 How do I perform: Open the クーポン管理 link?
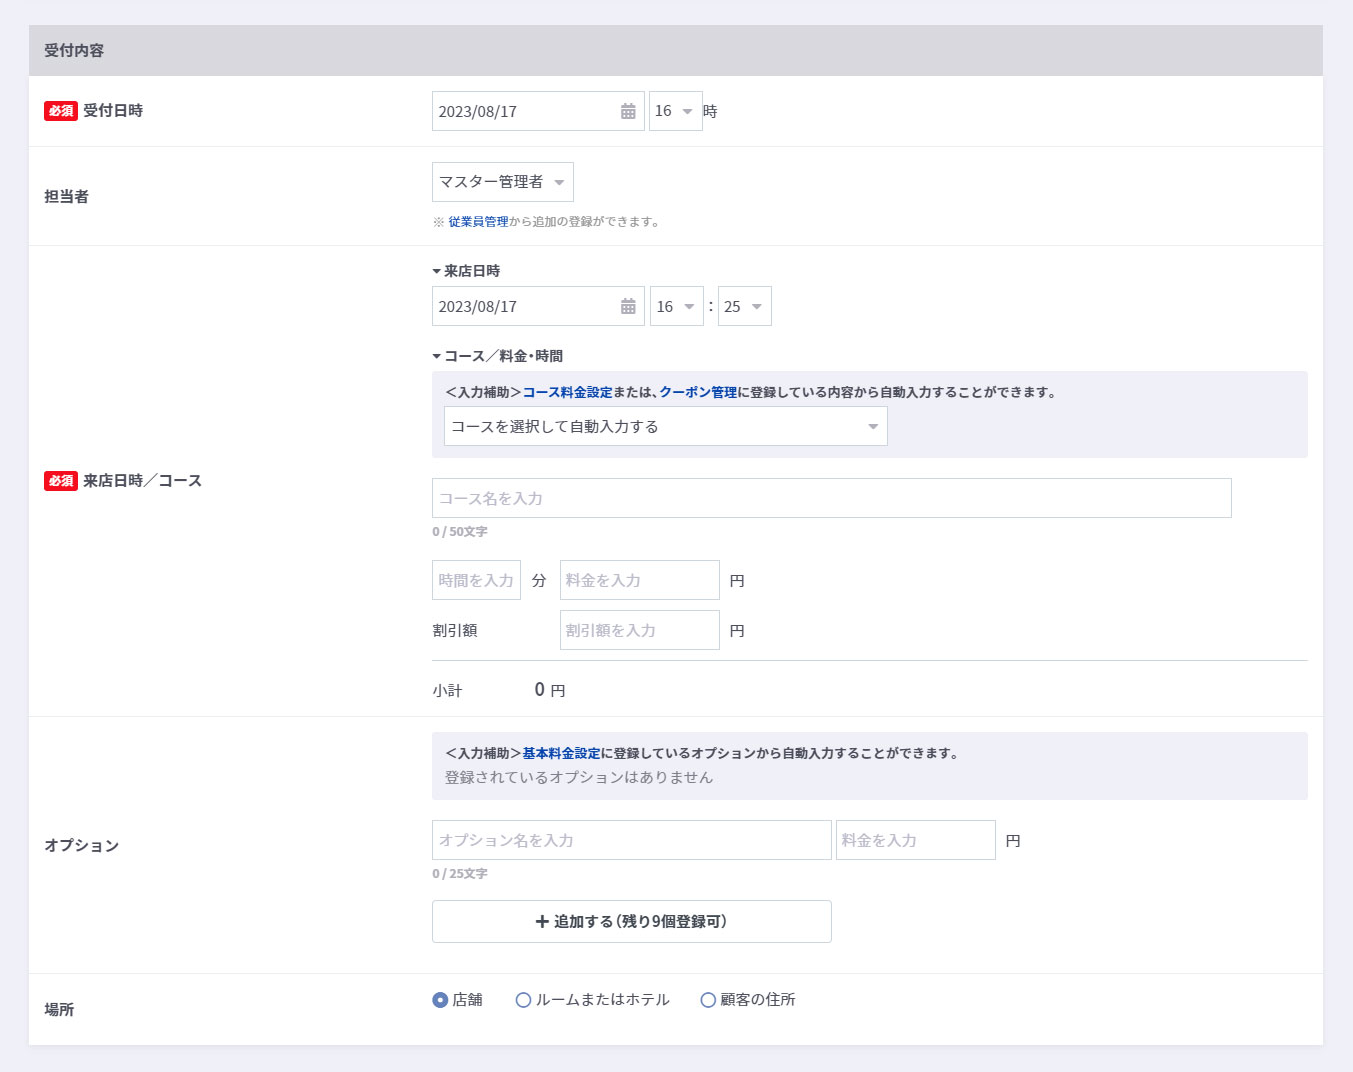click(x=697, y=393)
